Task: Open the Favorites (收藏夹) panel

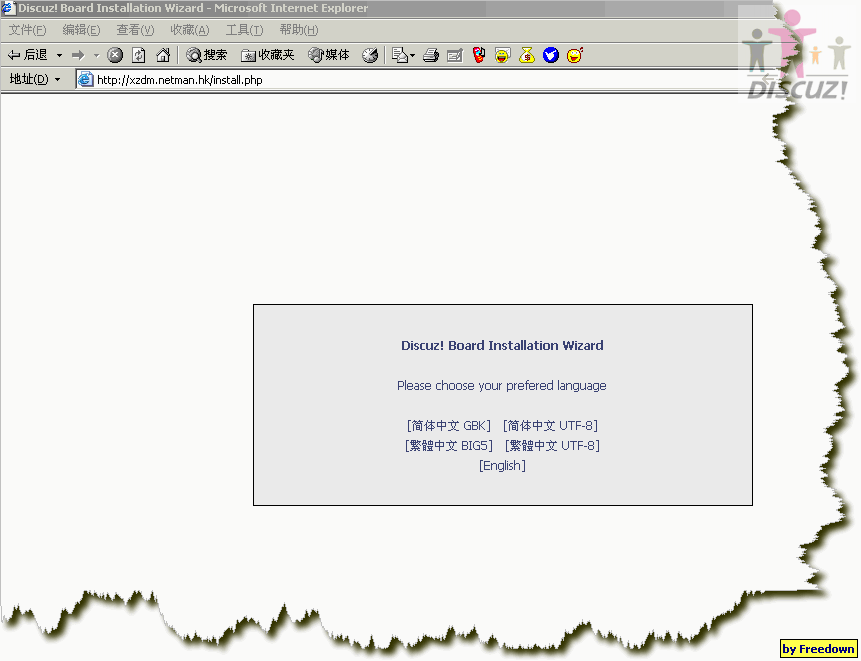Action: tap(268, 55)
